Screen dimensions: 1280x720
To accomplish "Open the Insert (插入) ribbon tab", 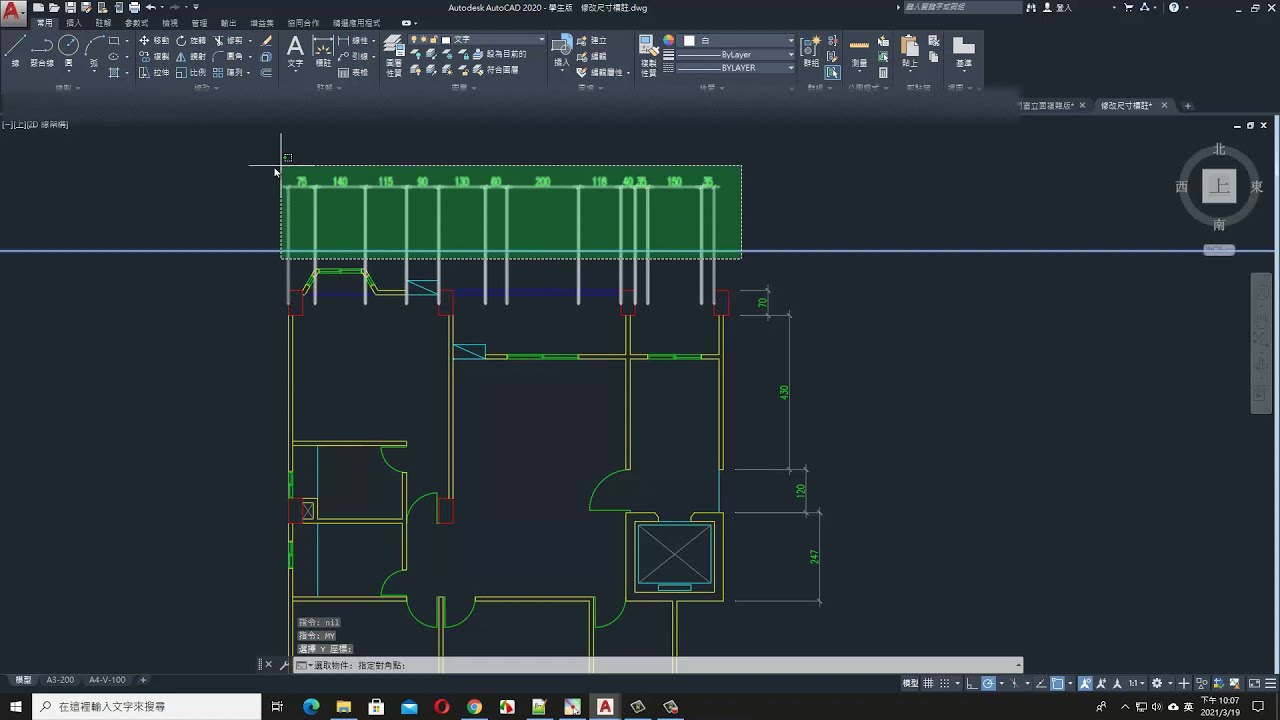I will tap(74, 22).
